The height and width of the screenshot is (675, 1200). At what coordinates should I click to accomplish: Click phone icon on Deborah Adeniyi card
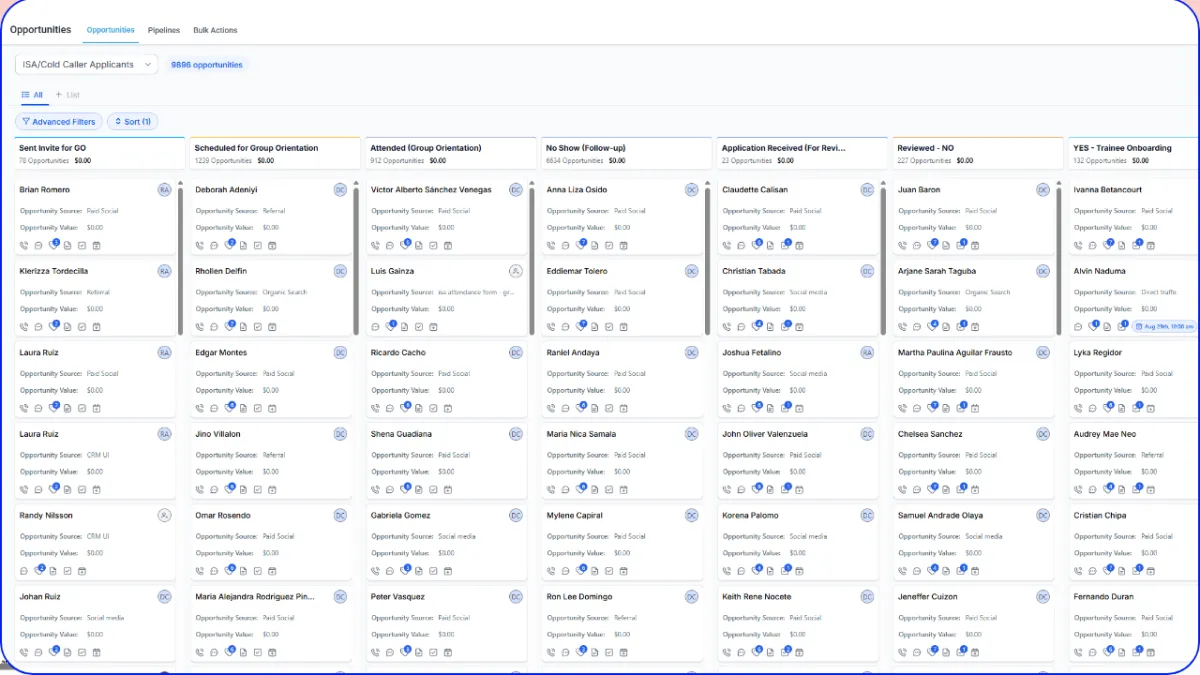pos(200,245)
